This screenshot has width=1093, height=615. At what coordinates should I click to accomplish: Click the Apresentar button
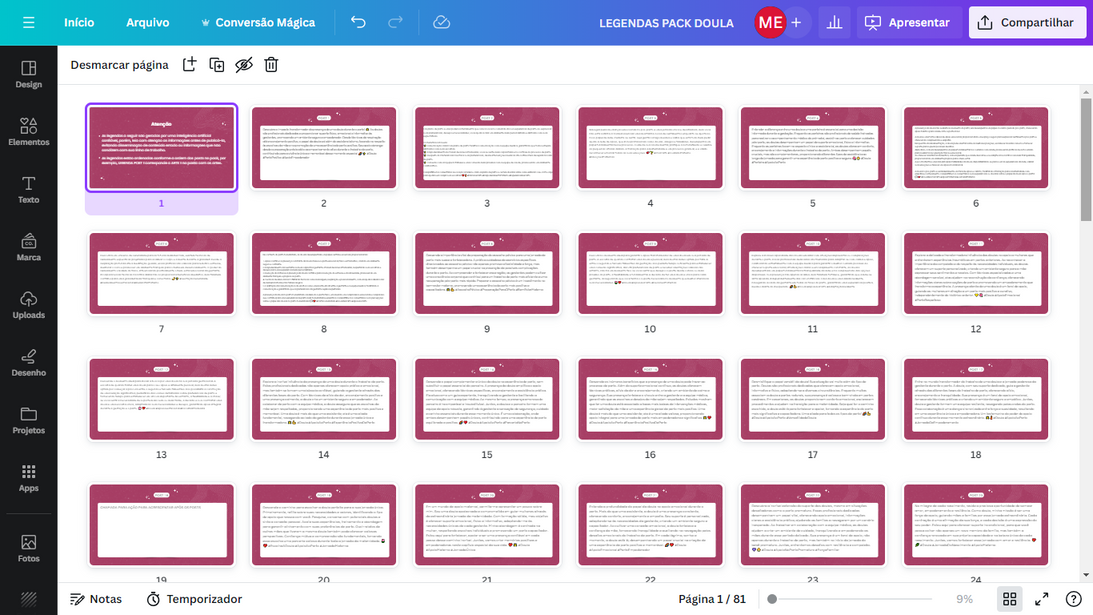point(908,22)
